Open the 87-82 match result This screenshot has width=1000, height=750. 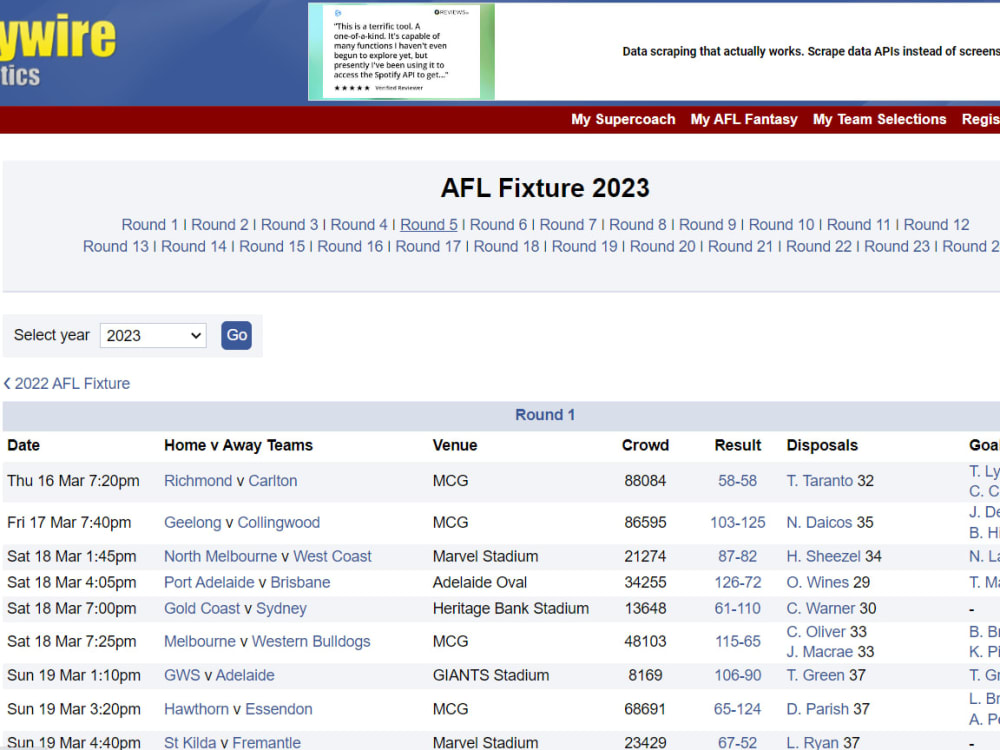pyautogui.click(x=737, y=556)
